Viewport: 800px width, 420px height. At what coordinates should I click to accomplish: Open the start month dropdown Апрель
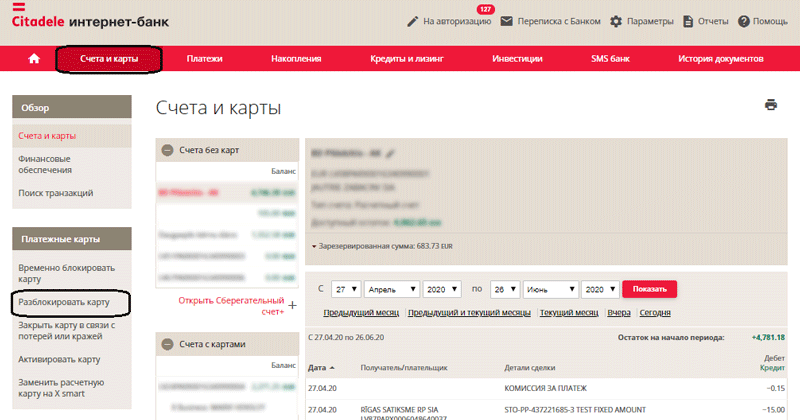click(392, 289)
